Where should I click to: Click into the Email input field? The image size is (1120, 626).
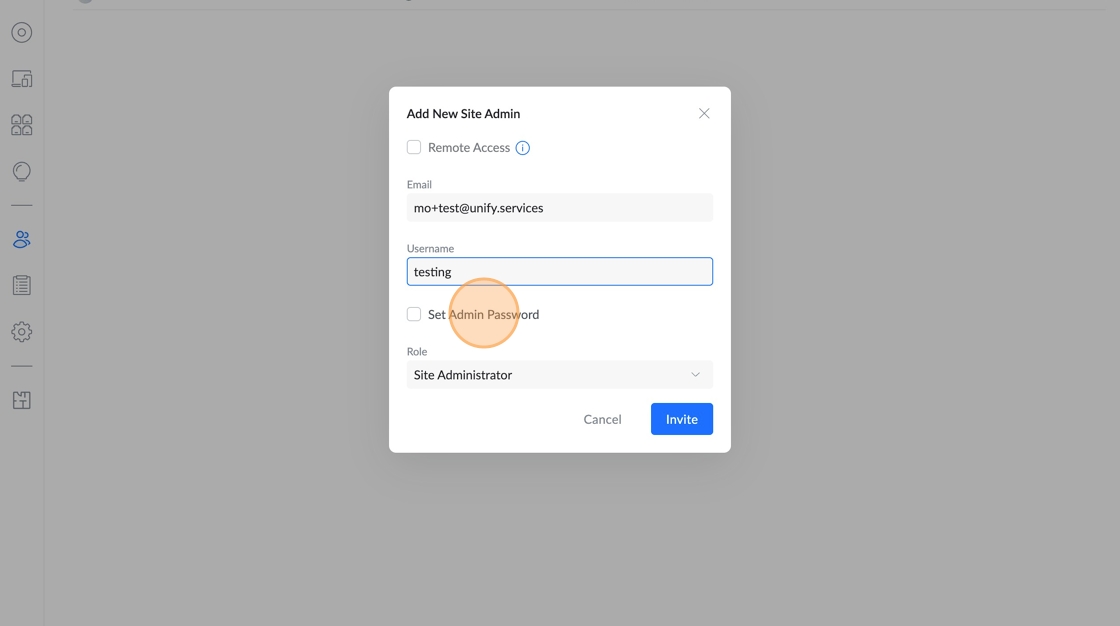click(x=559, y=208)
